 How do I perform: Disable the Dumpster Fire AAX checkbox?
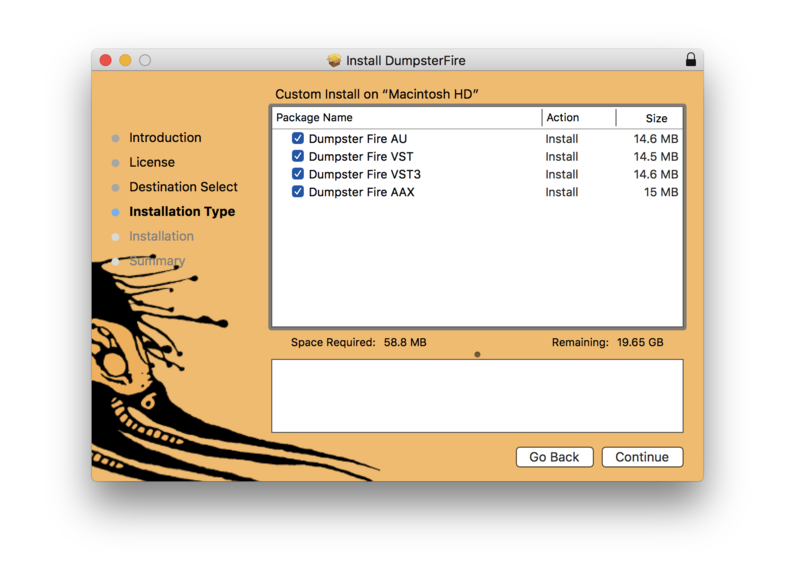tap(297, 192)
